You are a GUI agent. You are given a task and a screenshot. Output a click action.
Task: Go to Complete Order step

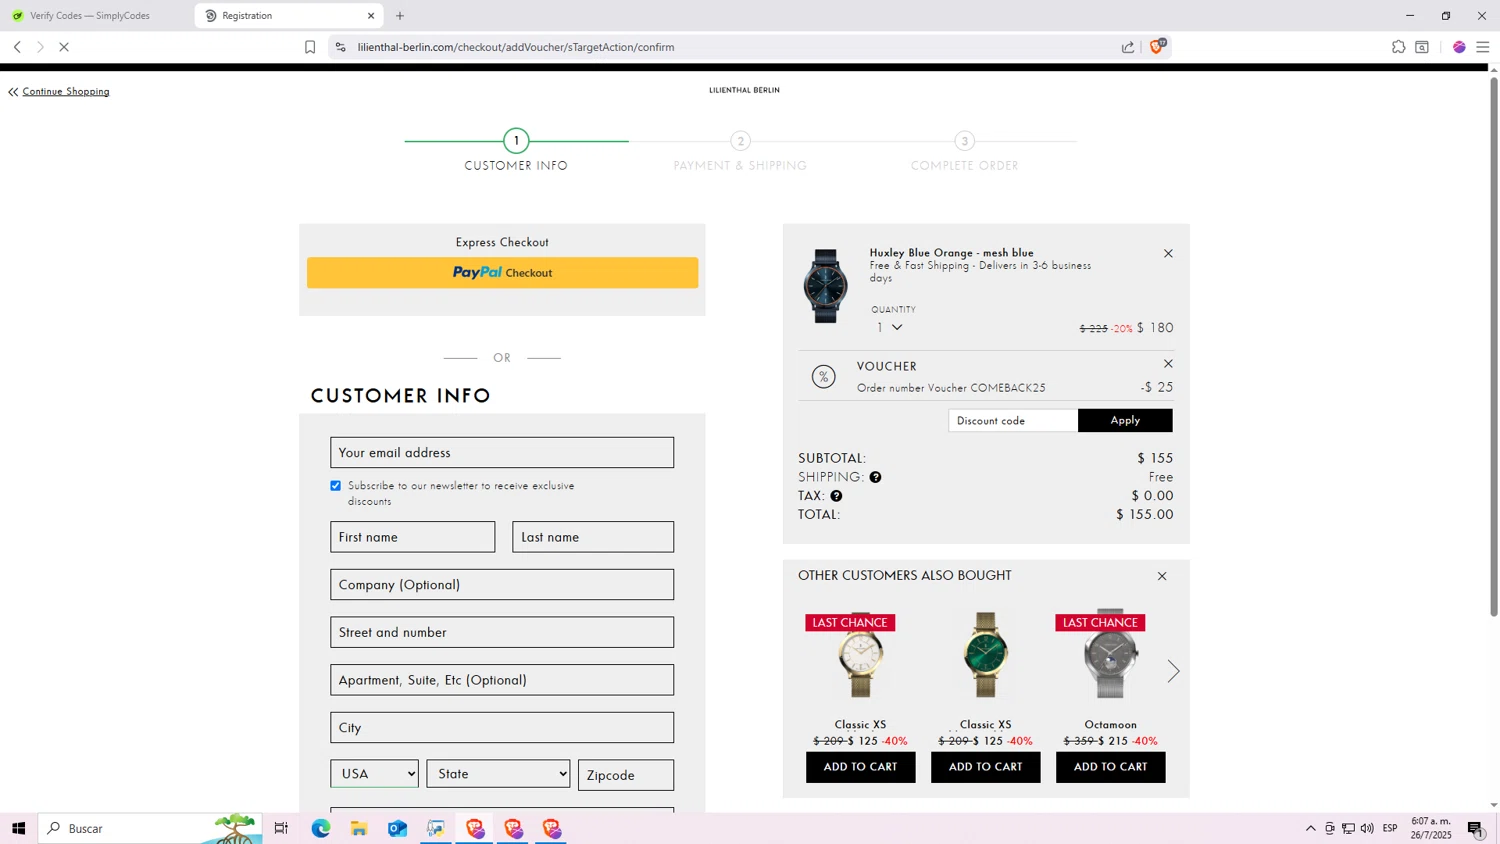[964, 152]
